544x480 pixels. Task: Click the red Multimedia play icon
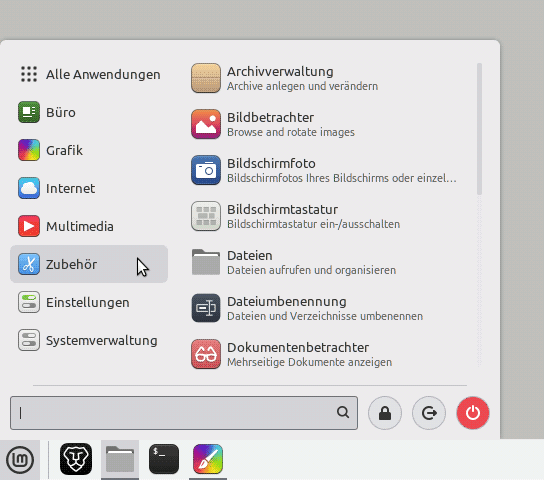tap(29, 226)
